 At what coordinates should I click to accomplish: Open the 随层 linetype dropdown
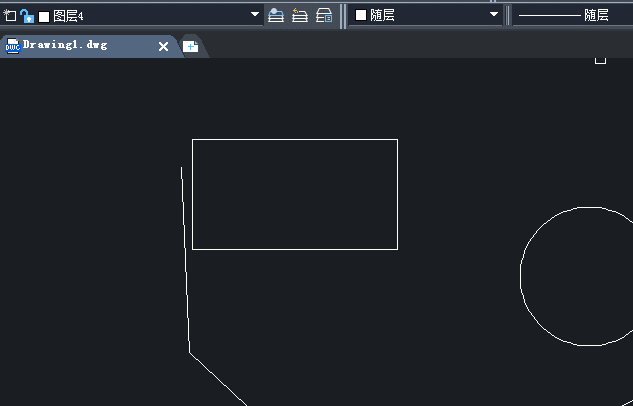pos(572,15)
